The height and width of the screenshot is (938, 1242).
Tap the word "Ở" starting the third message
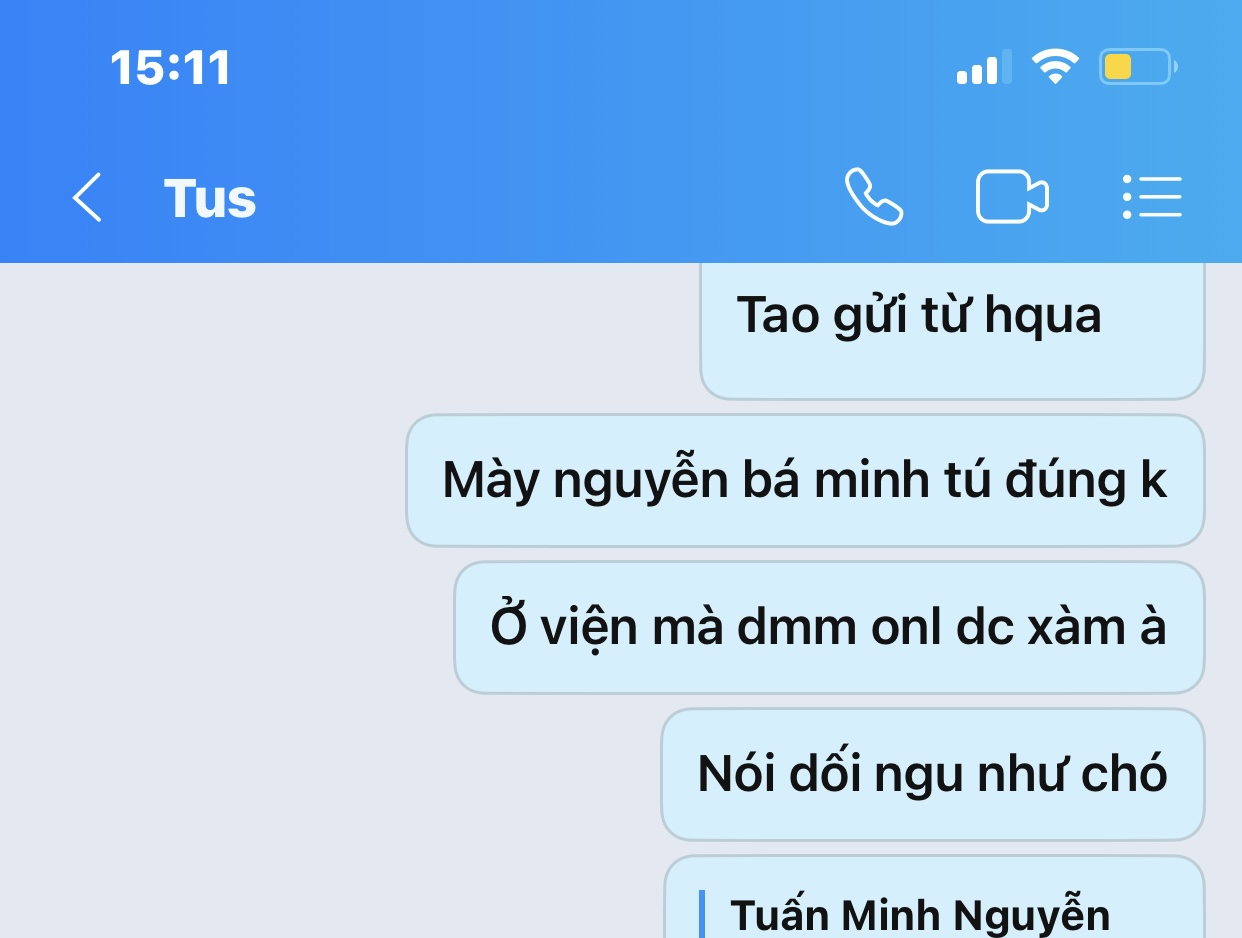pos(509,626)
